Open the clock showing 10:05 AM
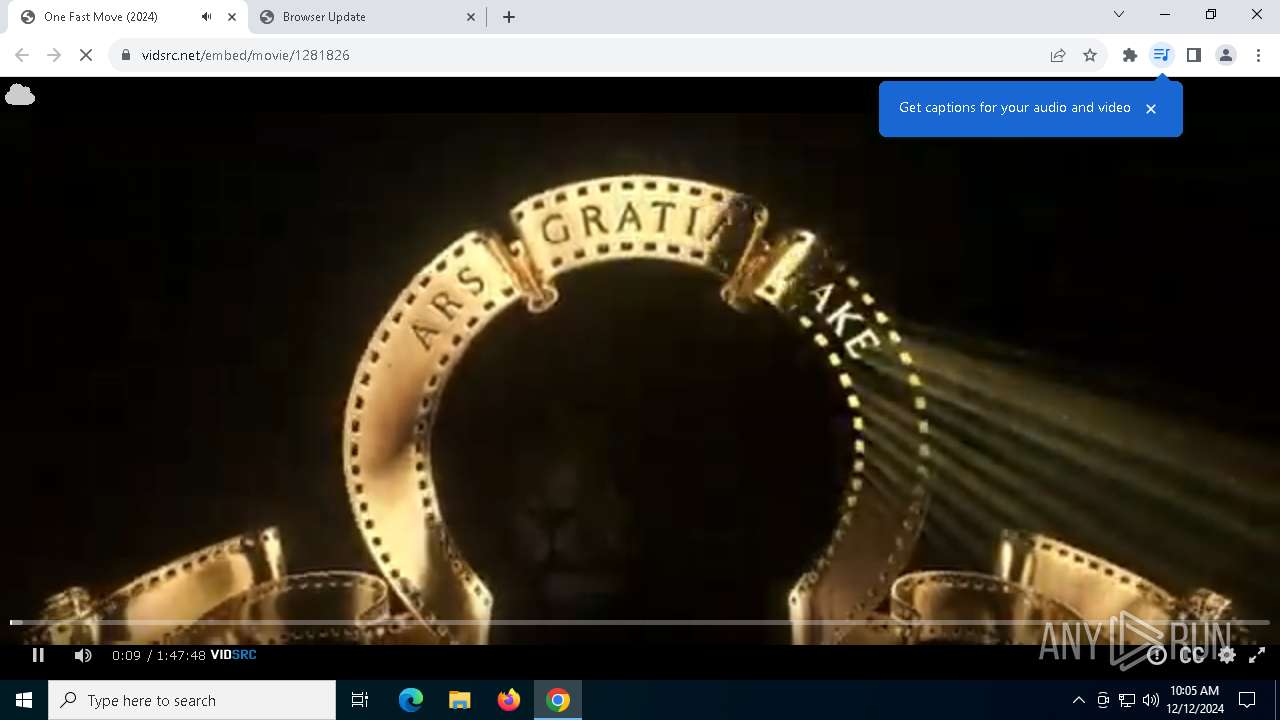This screenshot has width=1280, height=720. coord(1195,700)
